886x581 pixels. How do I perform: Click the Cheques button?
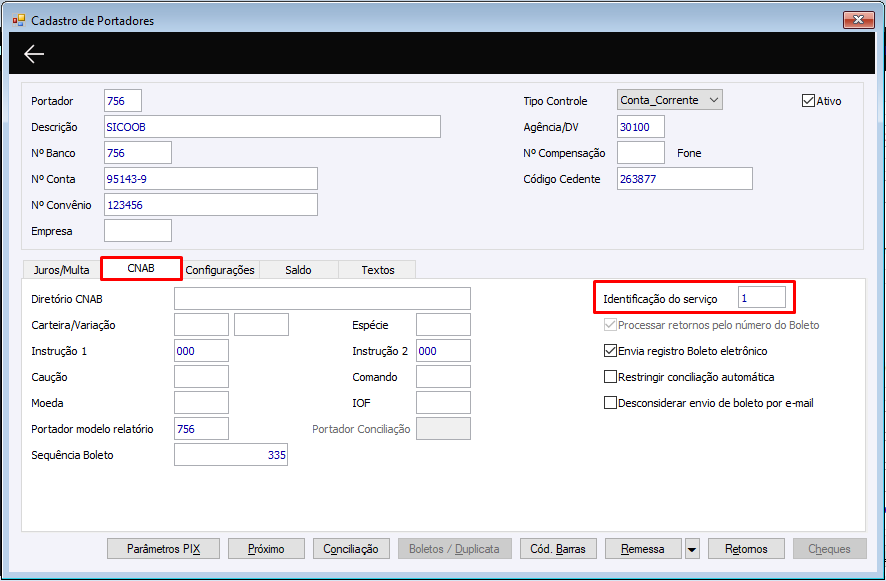point(829,549)
